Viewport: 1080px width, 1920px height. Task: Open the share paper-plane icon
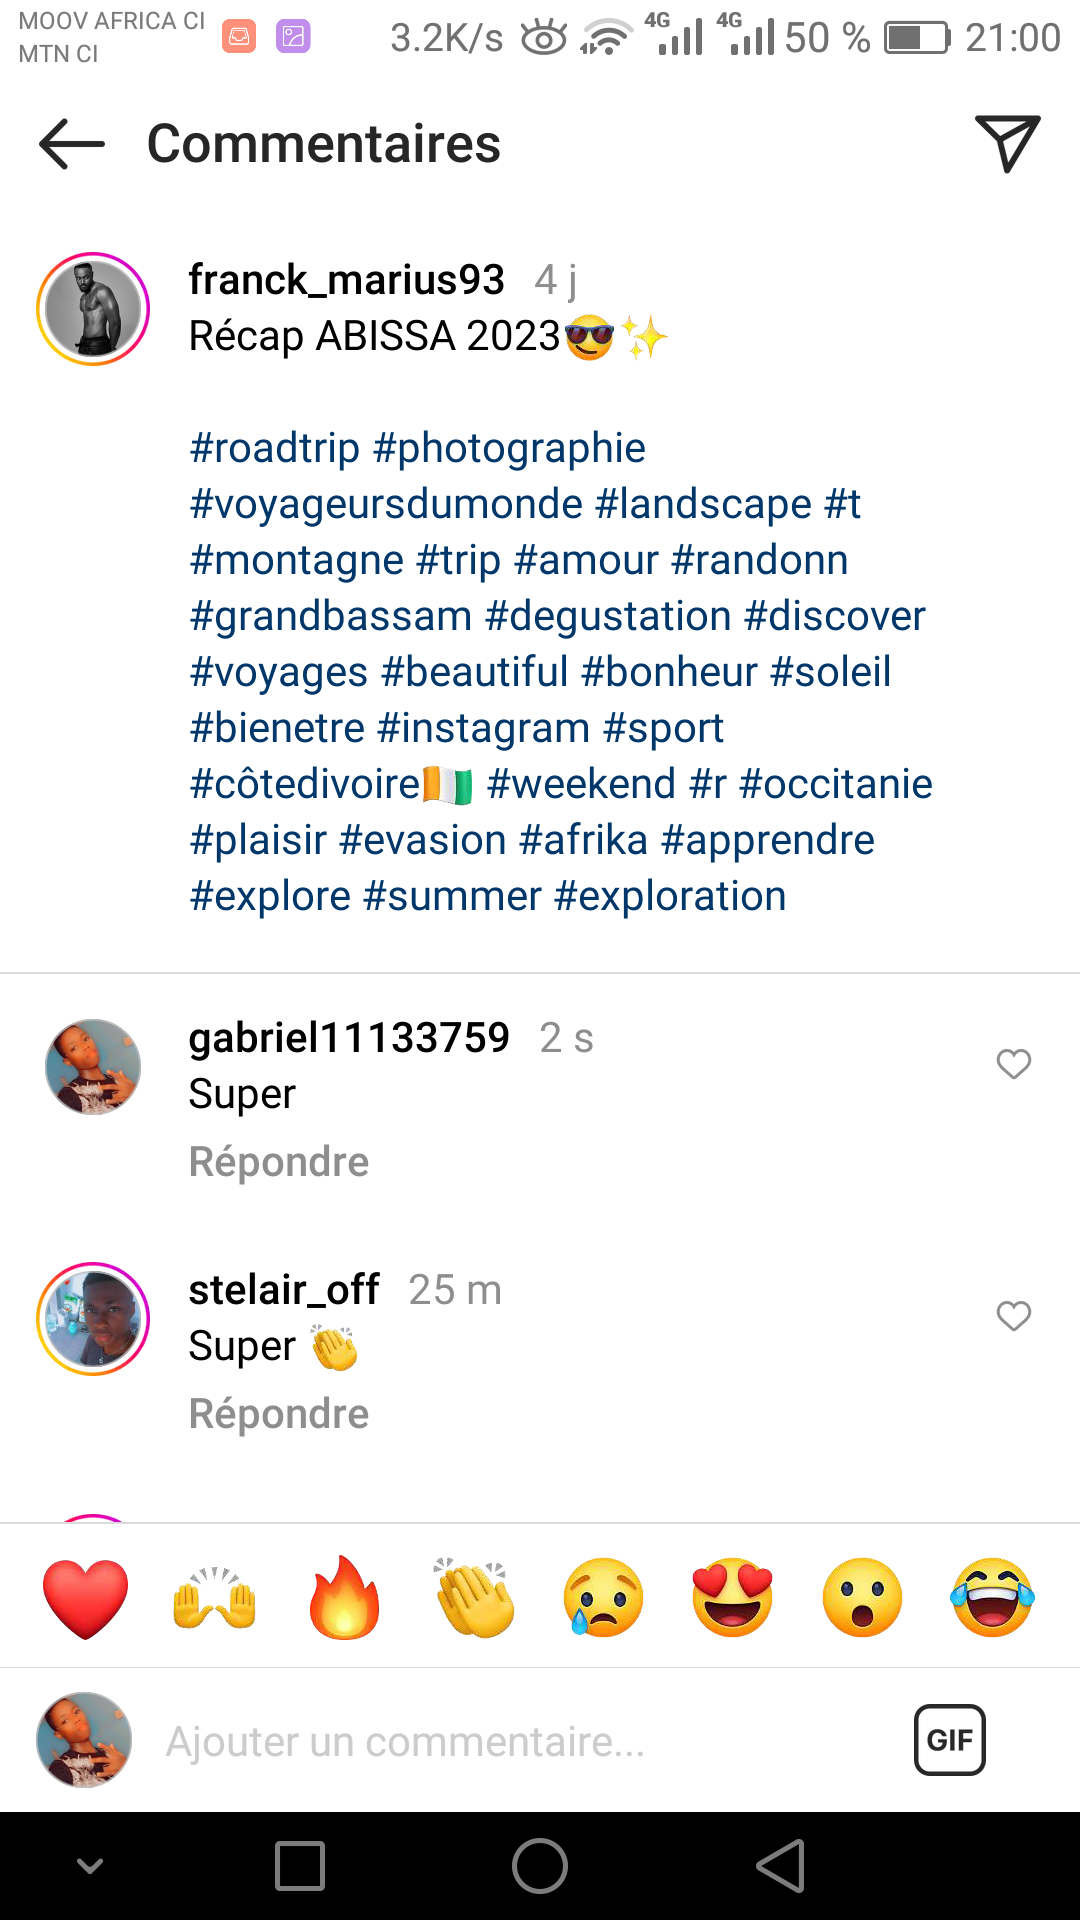tap(1007, 144)
